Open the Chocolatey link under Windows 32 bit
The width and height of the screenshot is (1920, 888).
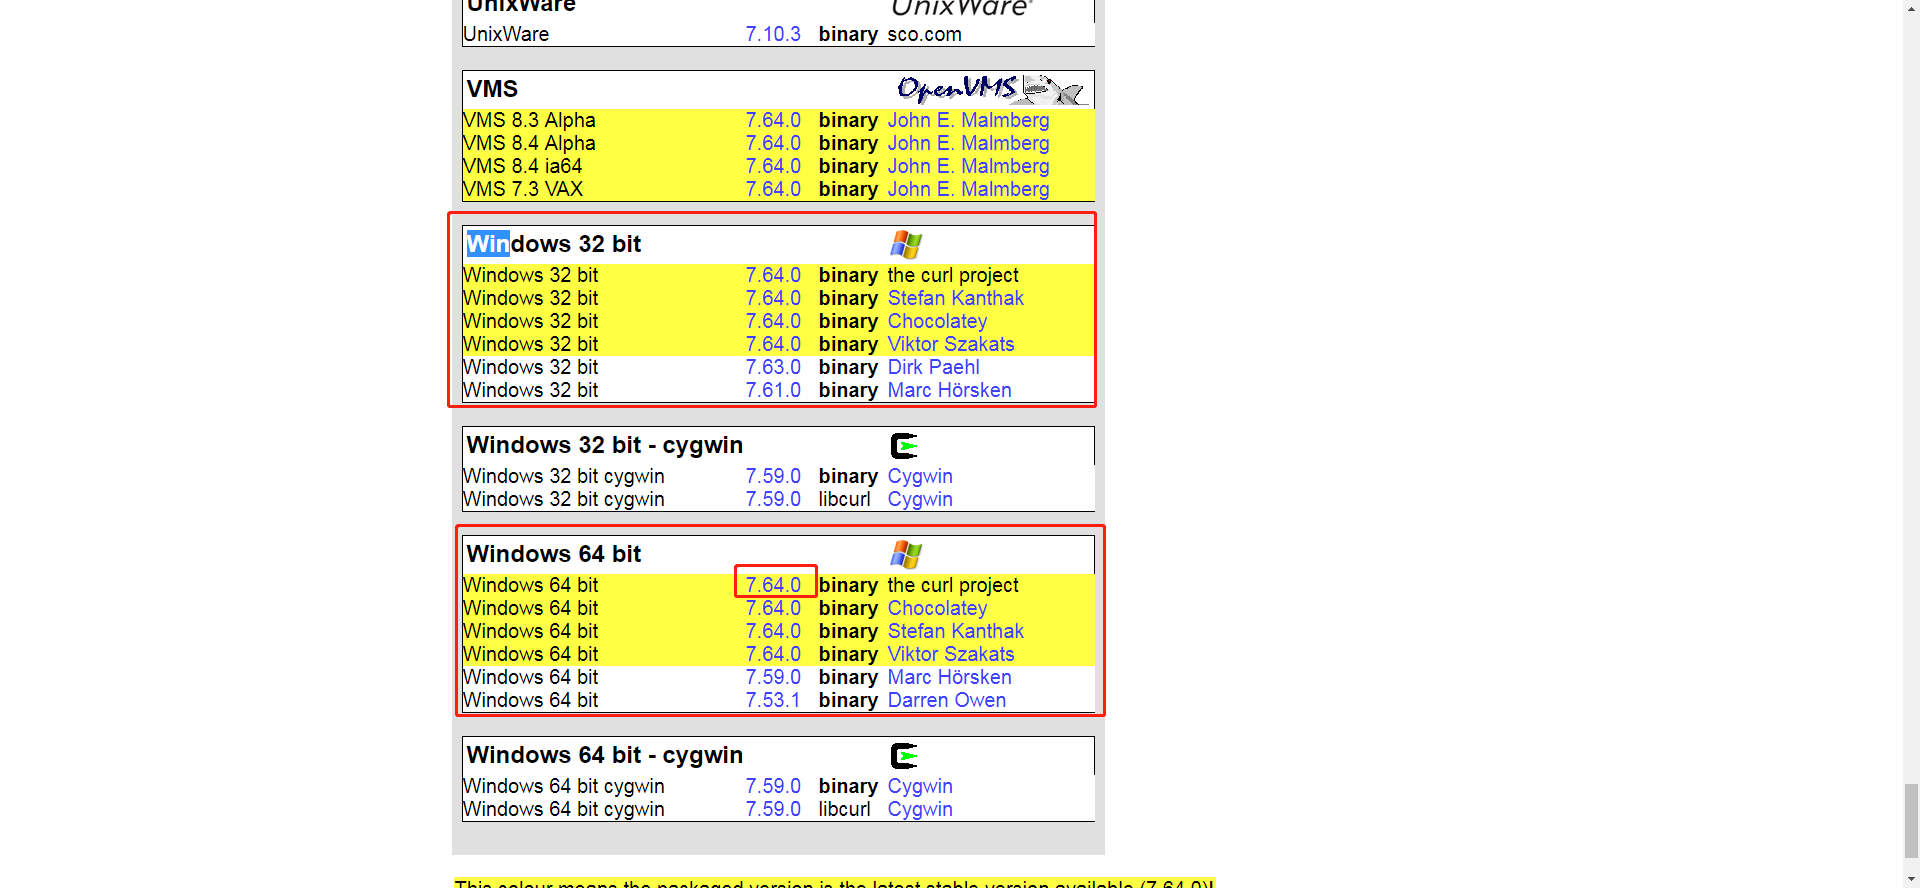tap(937, 321)
